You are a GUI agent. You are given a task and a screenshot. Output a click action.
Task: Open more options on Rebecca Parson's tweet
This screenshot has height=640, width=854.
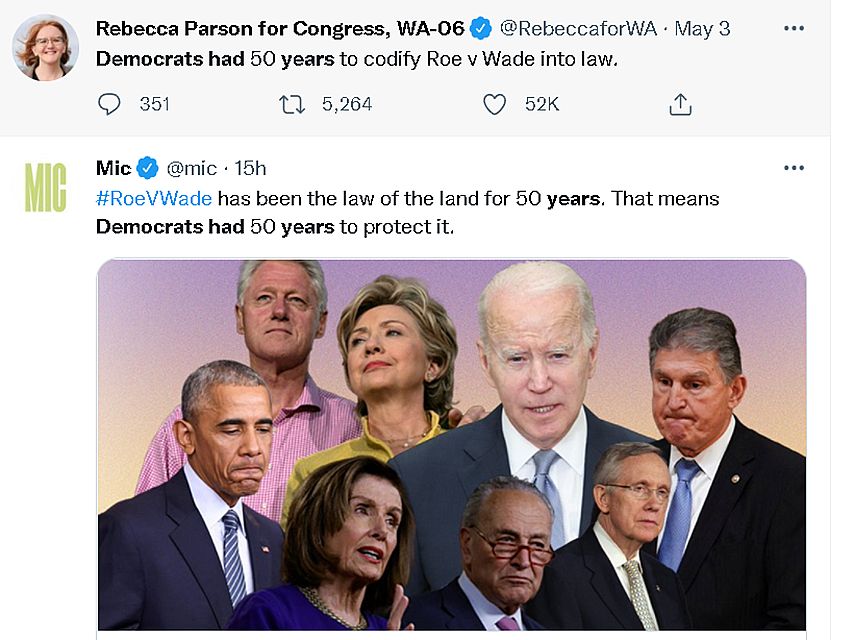click(x=794, y=28)
